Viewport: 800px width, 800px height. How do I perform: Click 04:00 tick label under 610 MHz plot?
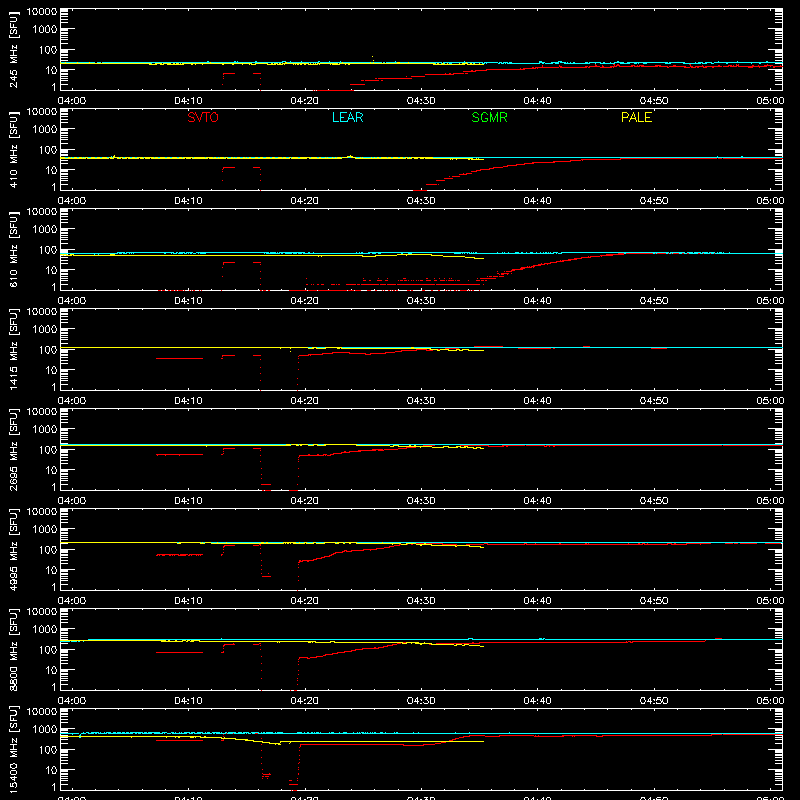pos(72,301)
